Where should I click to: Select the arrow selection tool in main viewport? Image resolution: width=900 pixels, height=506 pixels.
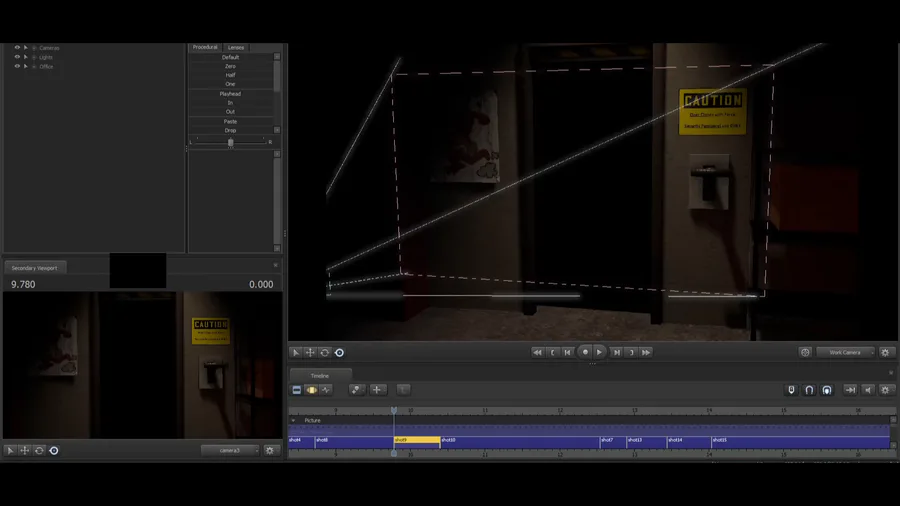click(296, 353)
